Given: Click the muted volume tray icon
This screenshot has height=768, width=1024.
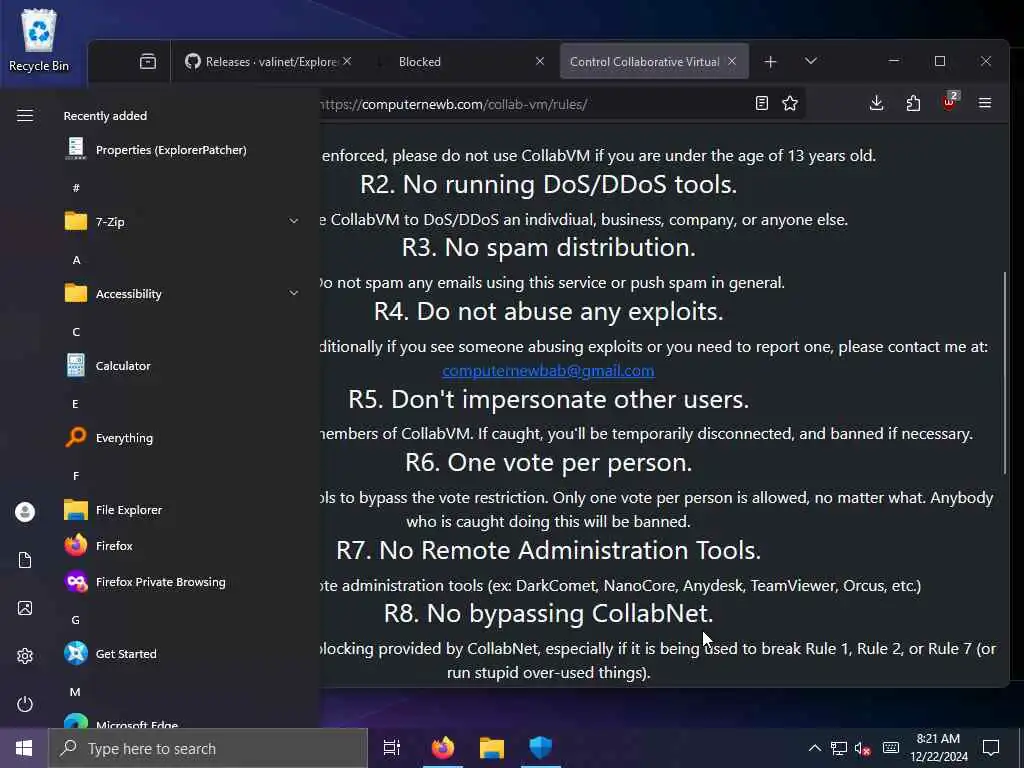Looking at the screenshot, I should 863,748.
